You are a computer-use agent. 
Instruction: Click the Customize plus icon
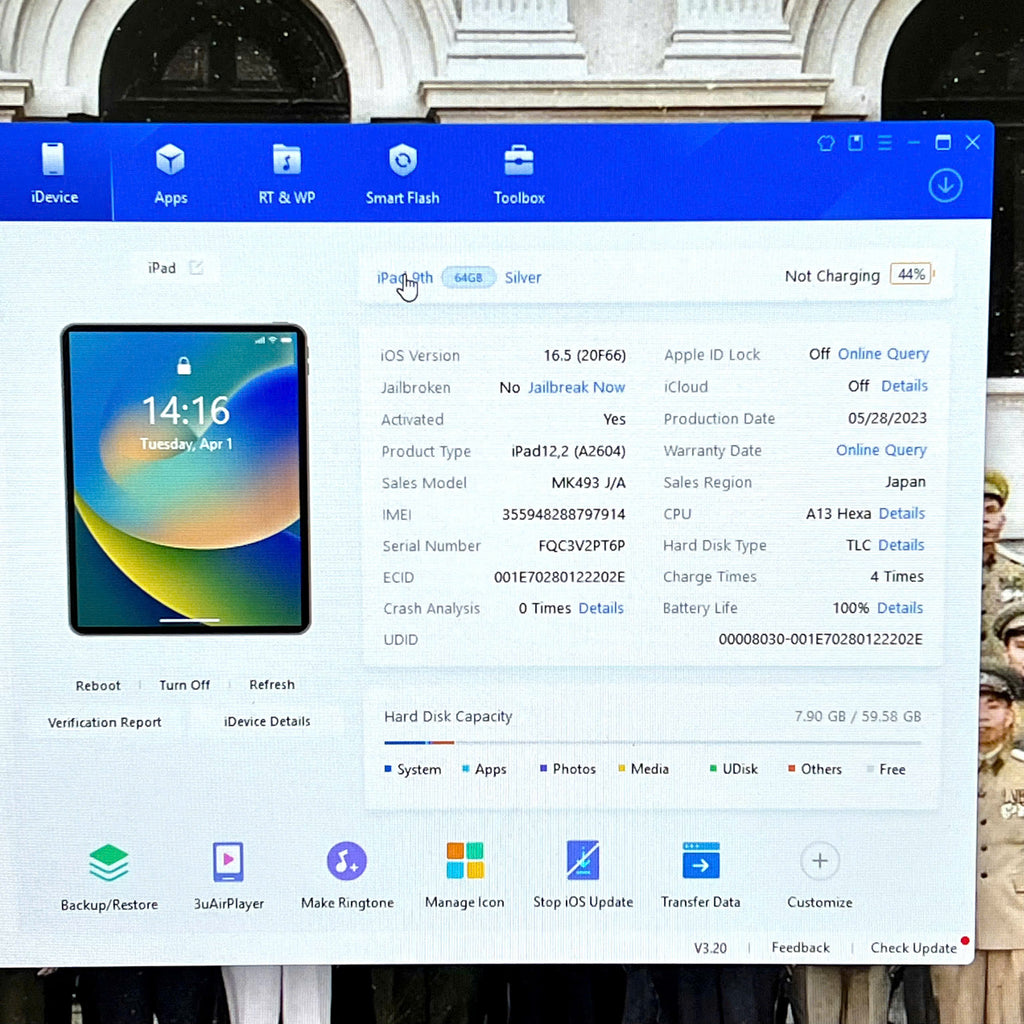(819, 860)
